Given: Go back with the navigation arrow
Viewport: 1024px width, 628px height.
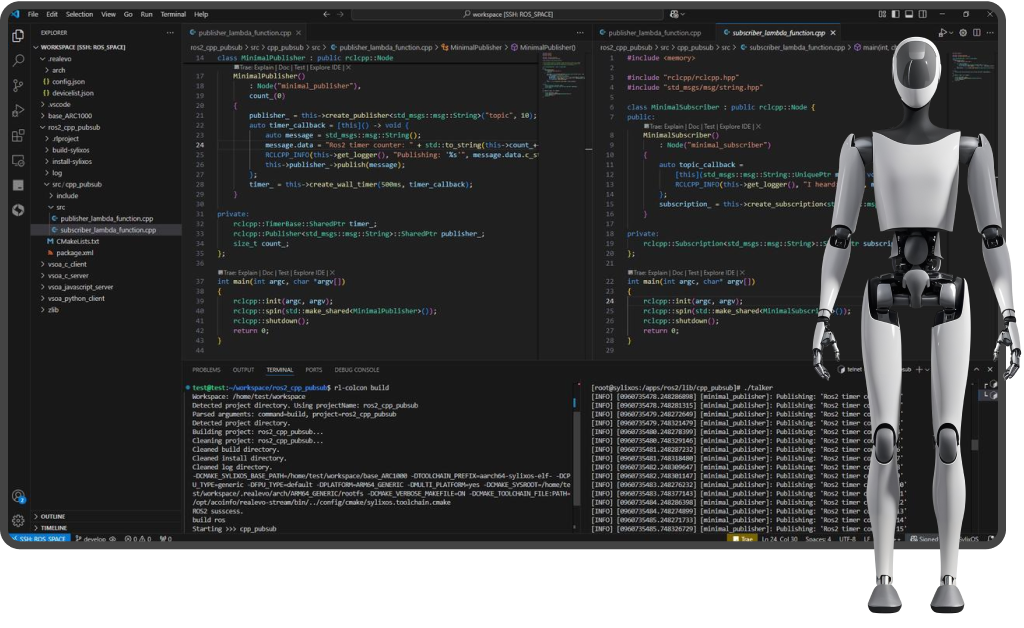Looking at the screenshot, I should (327, 14).
